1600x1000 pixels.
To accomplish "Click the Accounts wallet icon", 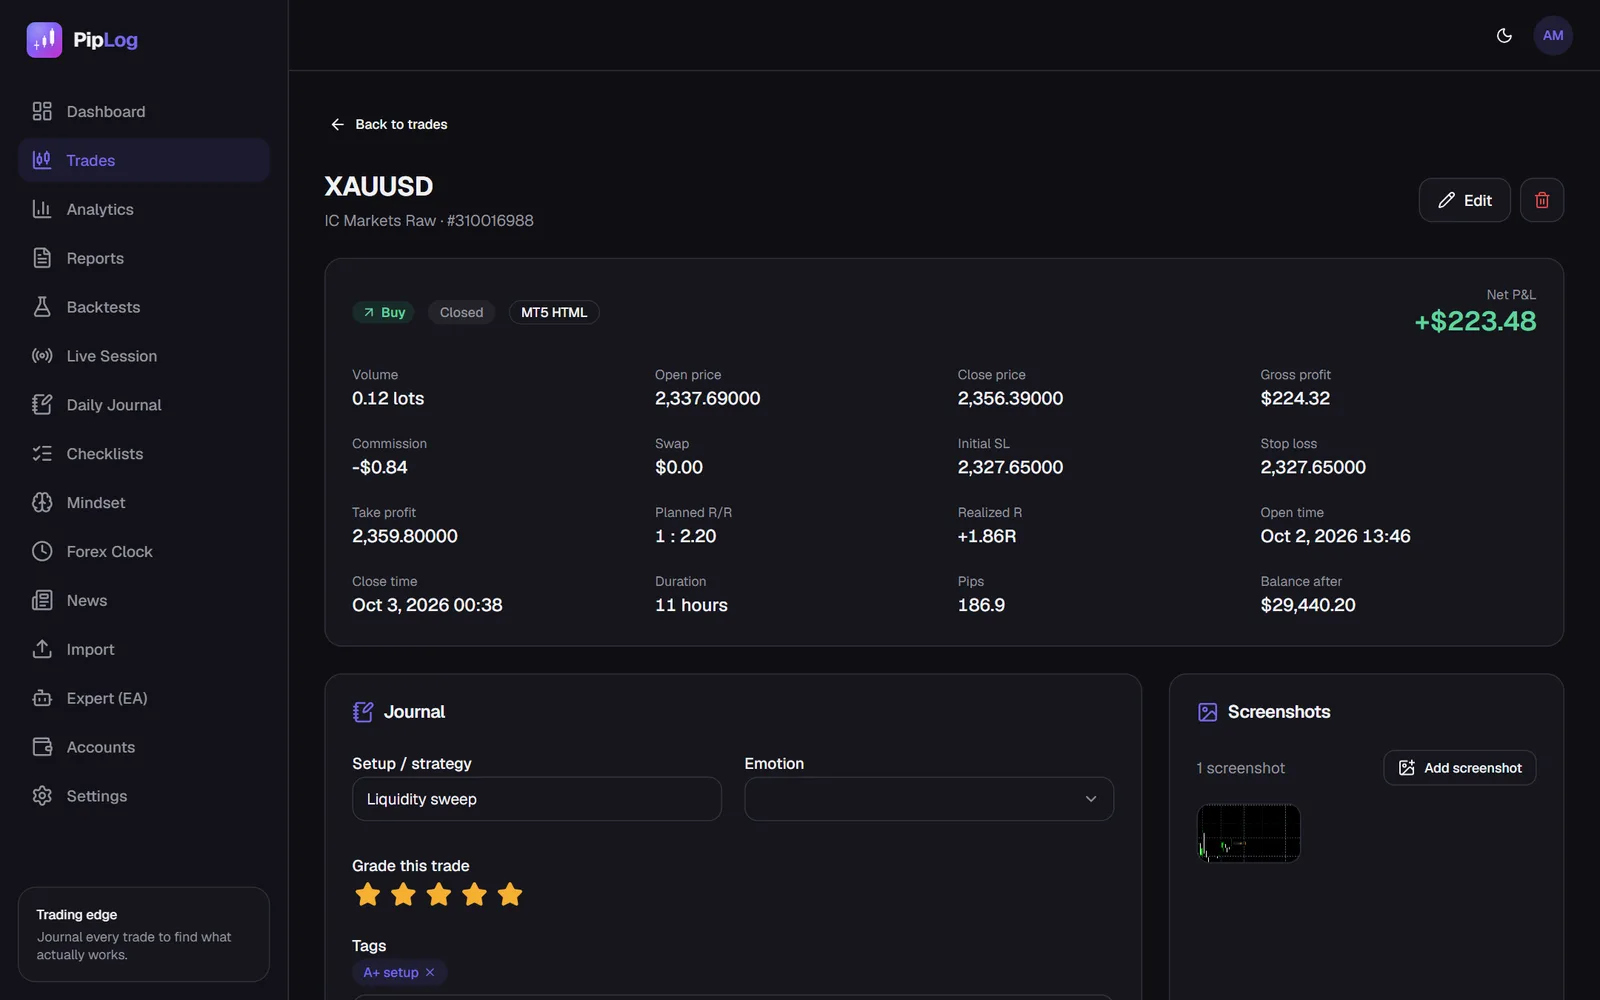I will (x=42, y=747).
